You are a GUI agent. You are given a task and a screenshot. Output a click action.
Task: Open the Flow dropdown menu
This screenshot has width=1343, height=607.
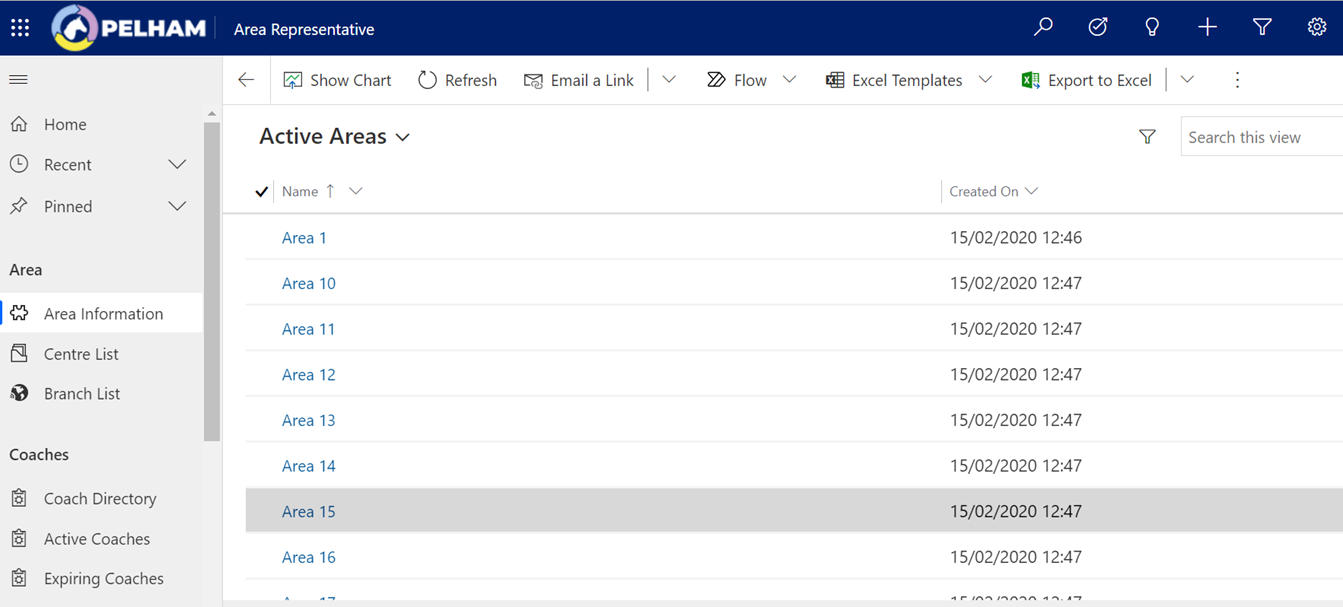[x=789, y=80]
